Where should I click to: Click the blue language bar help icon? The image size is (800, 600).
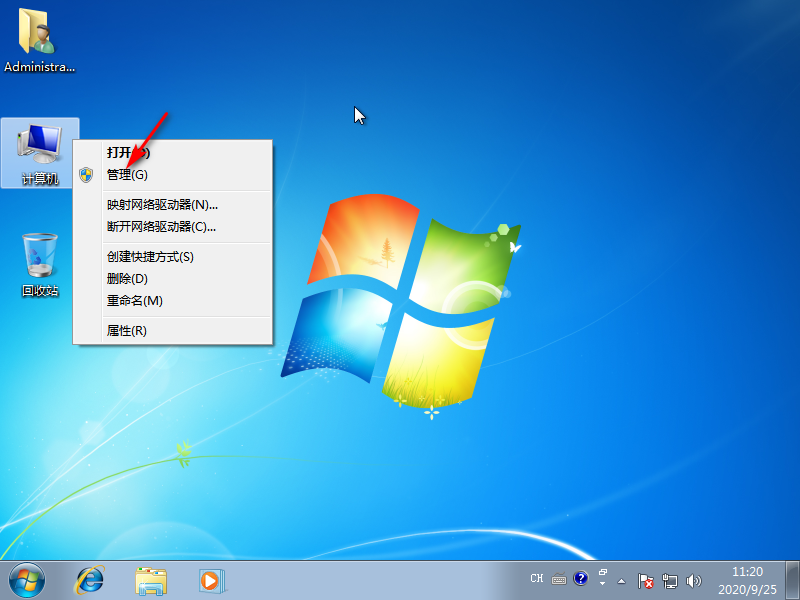coord(580,579)
